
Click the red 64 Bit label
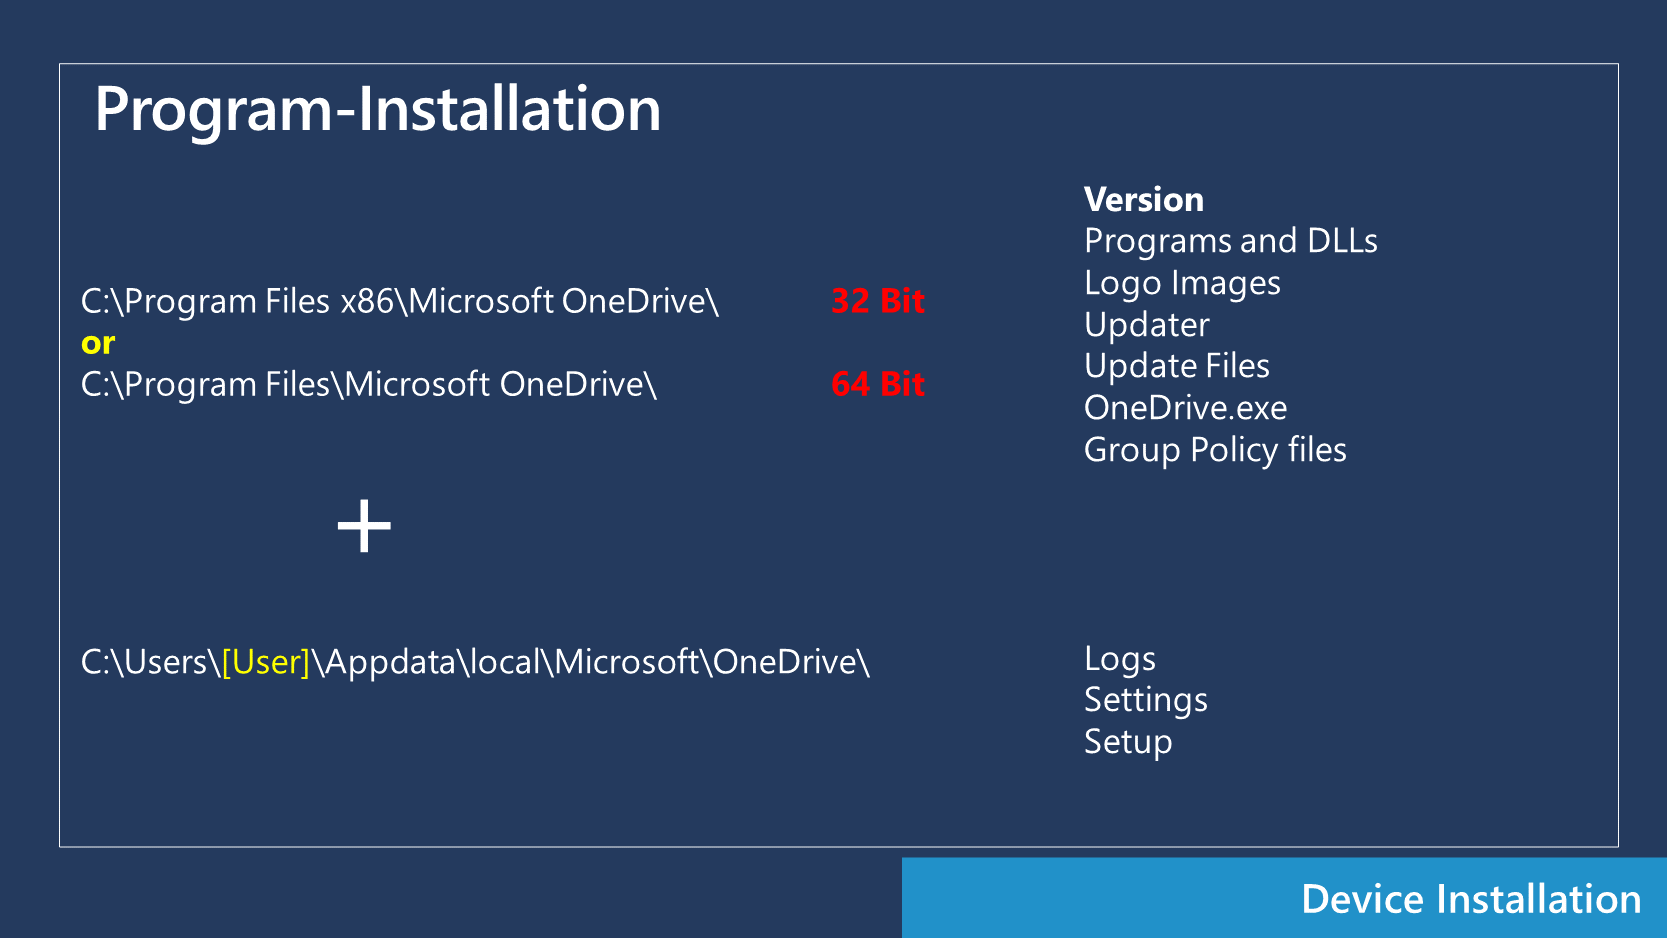pyautogui.click(x=877, y=384)
